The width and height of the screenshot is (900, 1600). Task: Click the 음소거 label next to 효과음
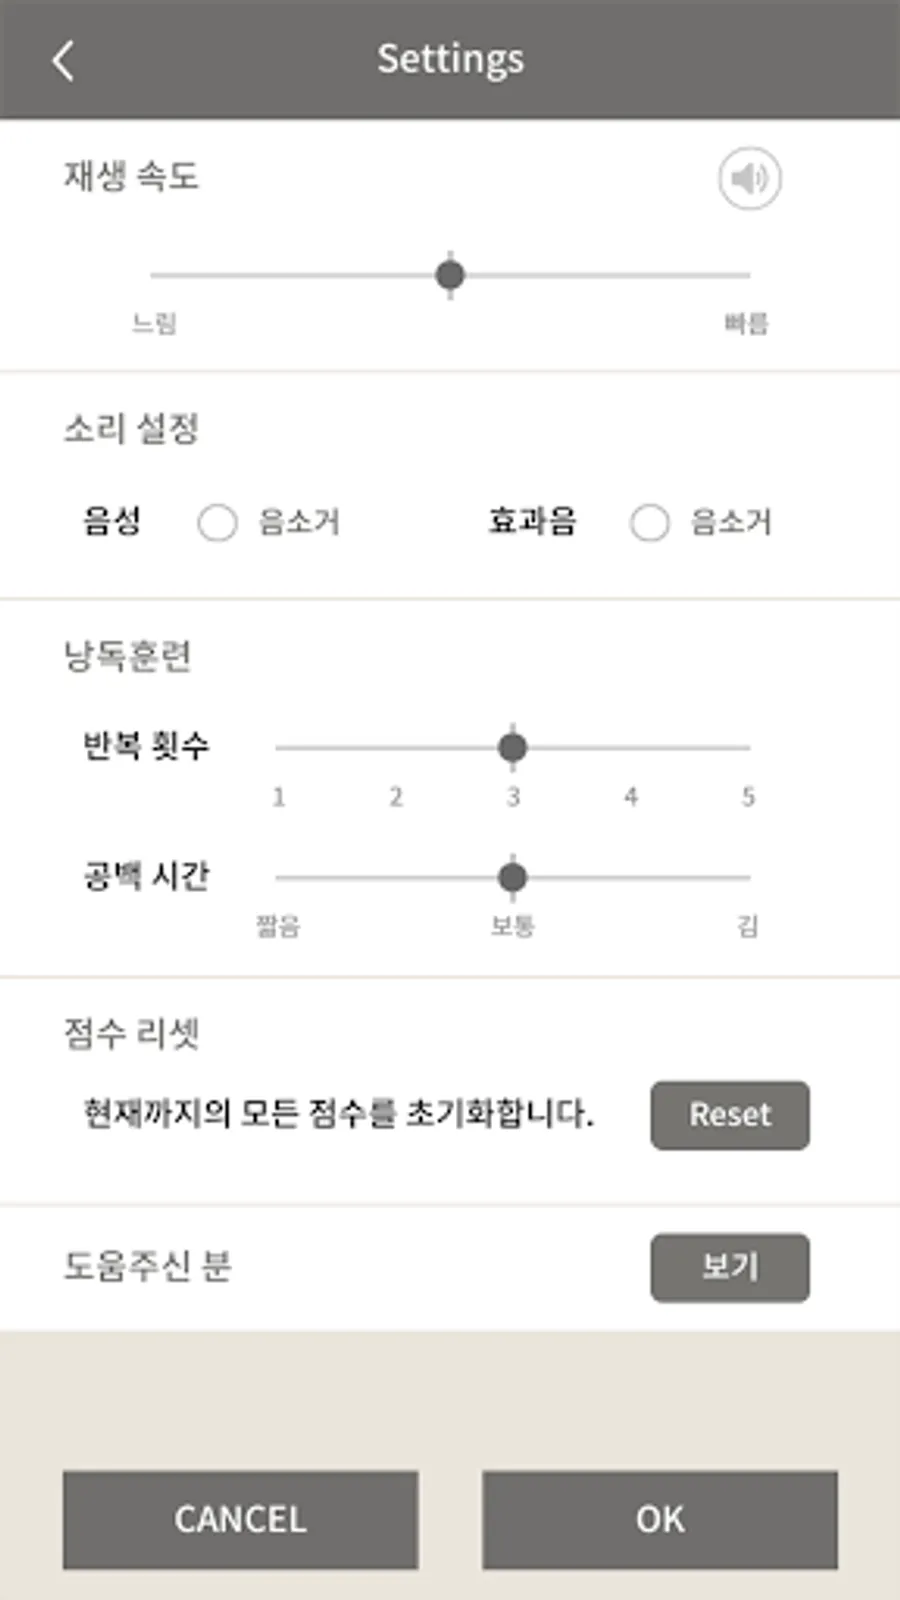coord(731,522)
